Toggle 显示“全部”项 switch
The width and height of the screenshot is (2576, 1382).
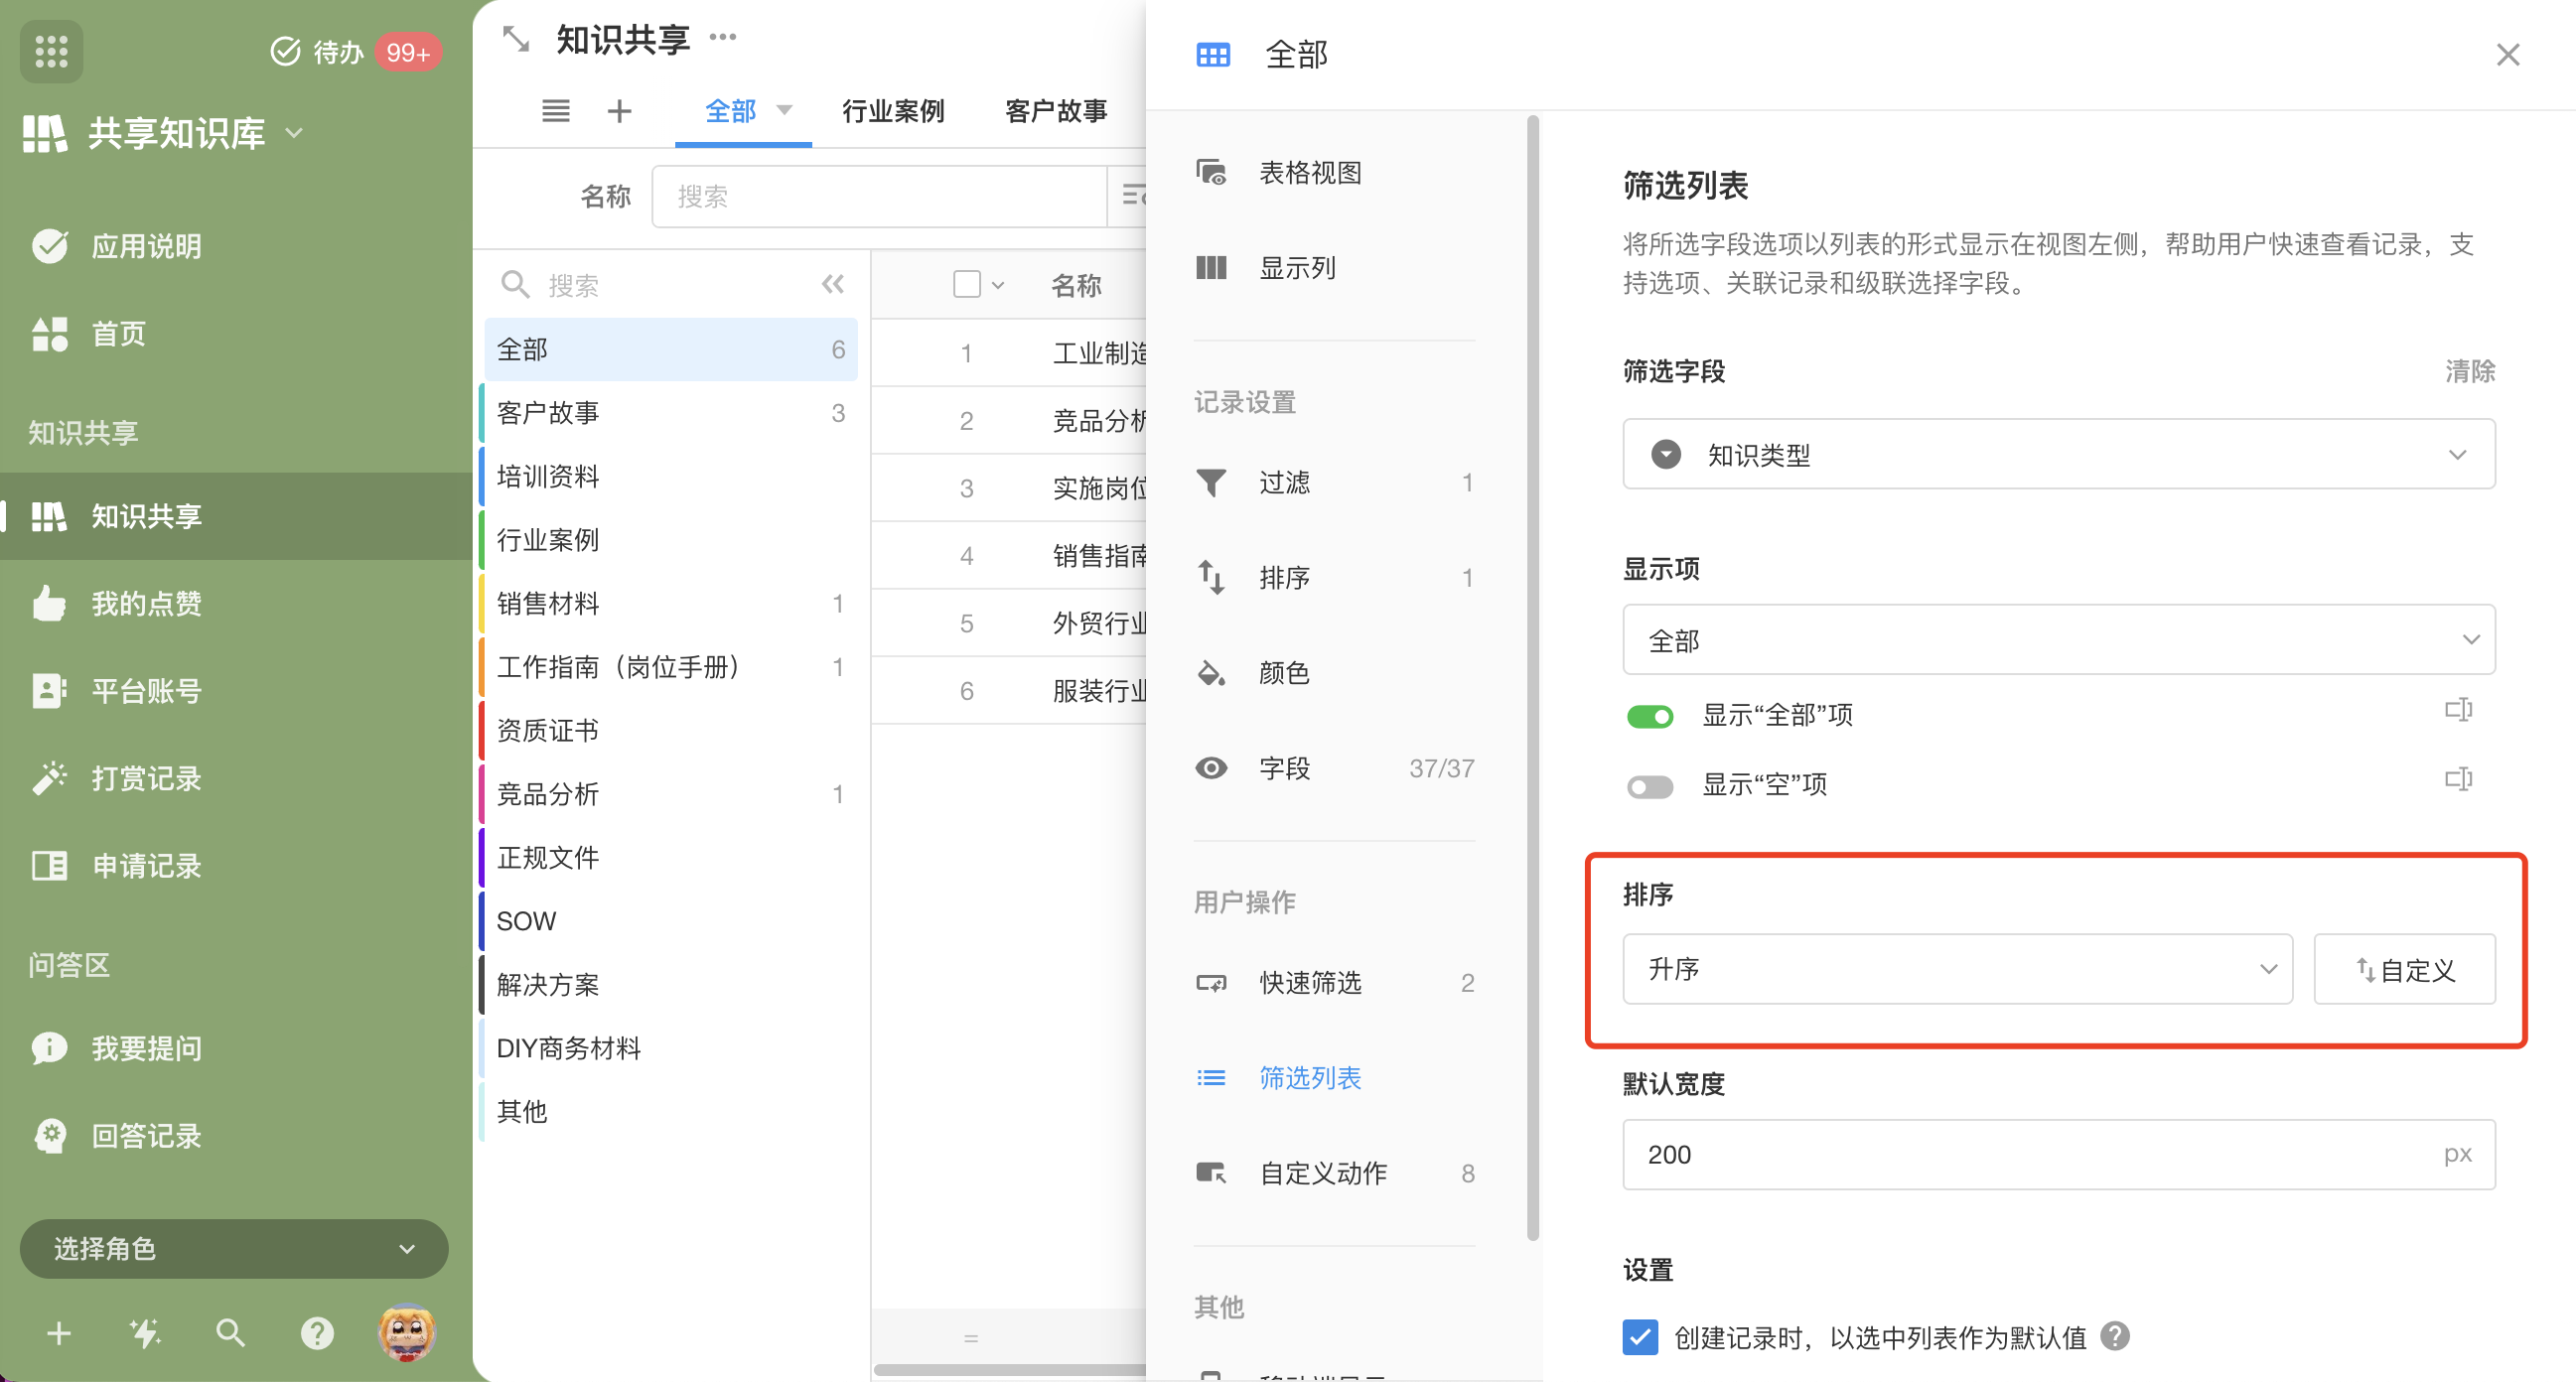point(1649,716)
